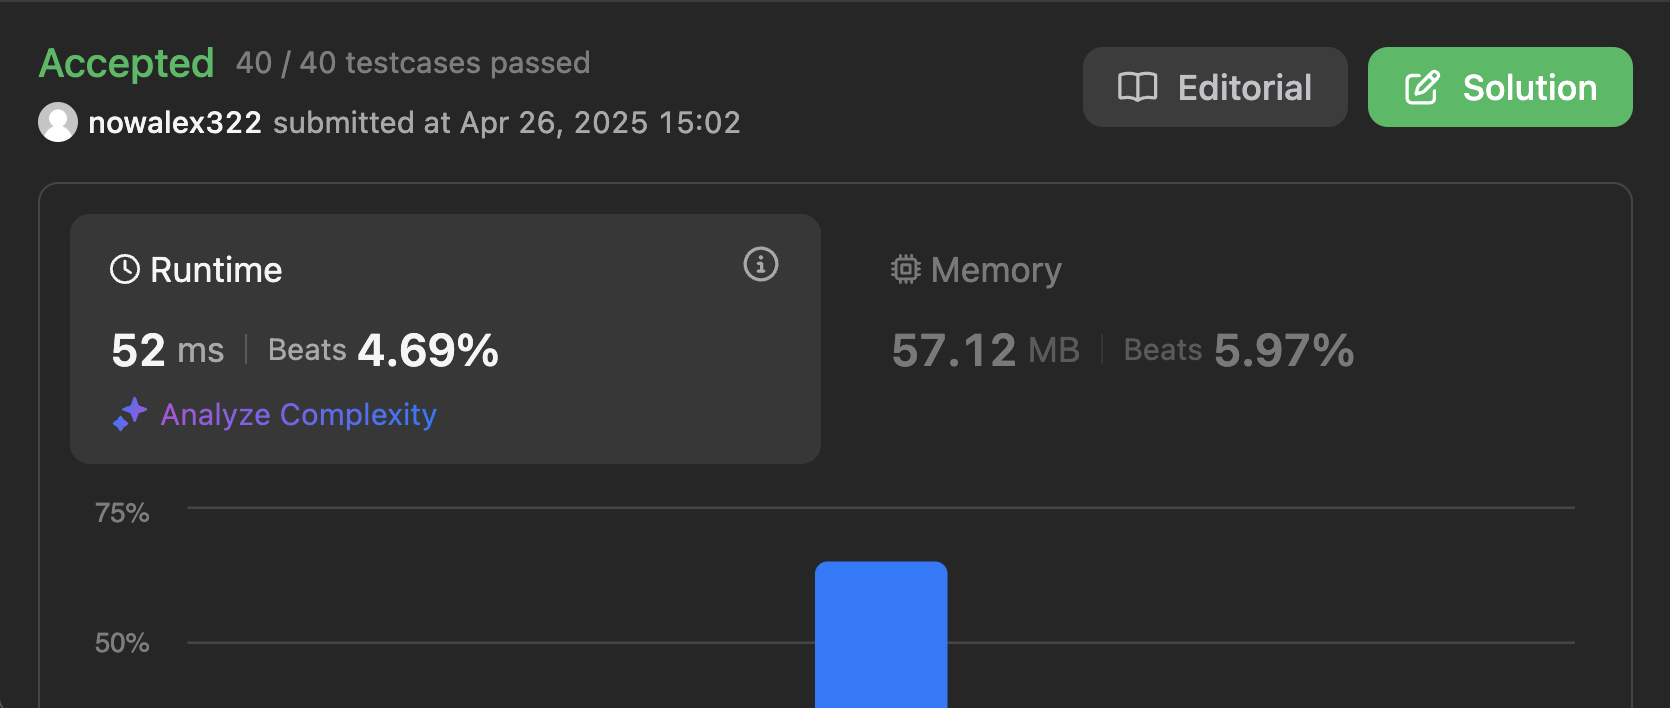Click the 52 ms runtime value
This screenshot has width=1670, height=708.
pos(167,350)
